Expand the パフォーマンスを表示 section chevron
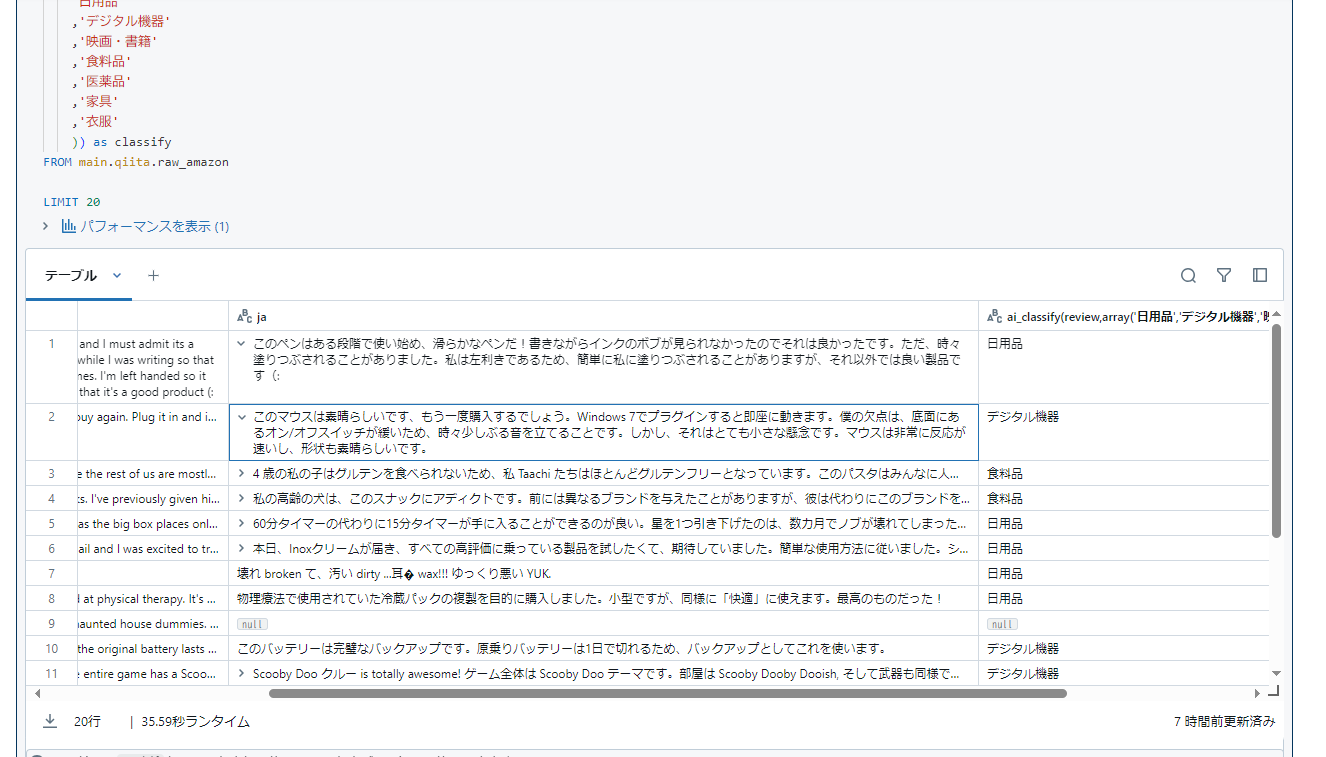The height and width of the screenshot is (757, 1326). [46, 226]
